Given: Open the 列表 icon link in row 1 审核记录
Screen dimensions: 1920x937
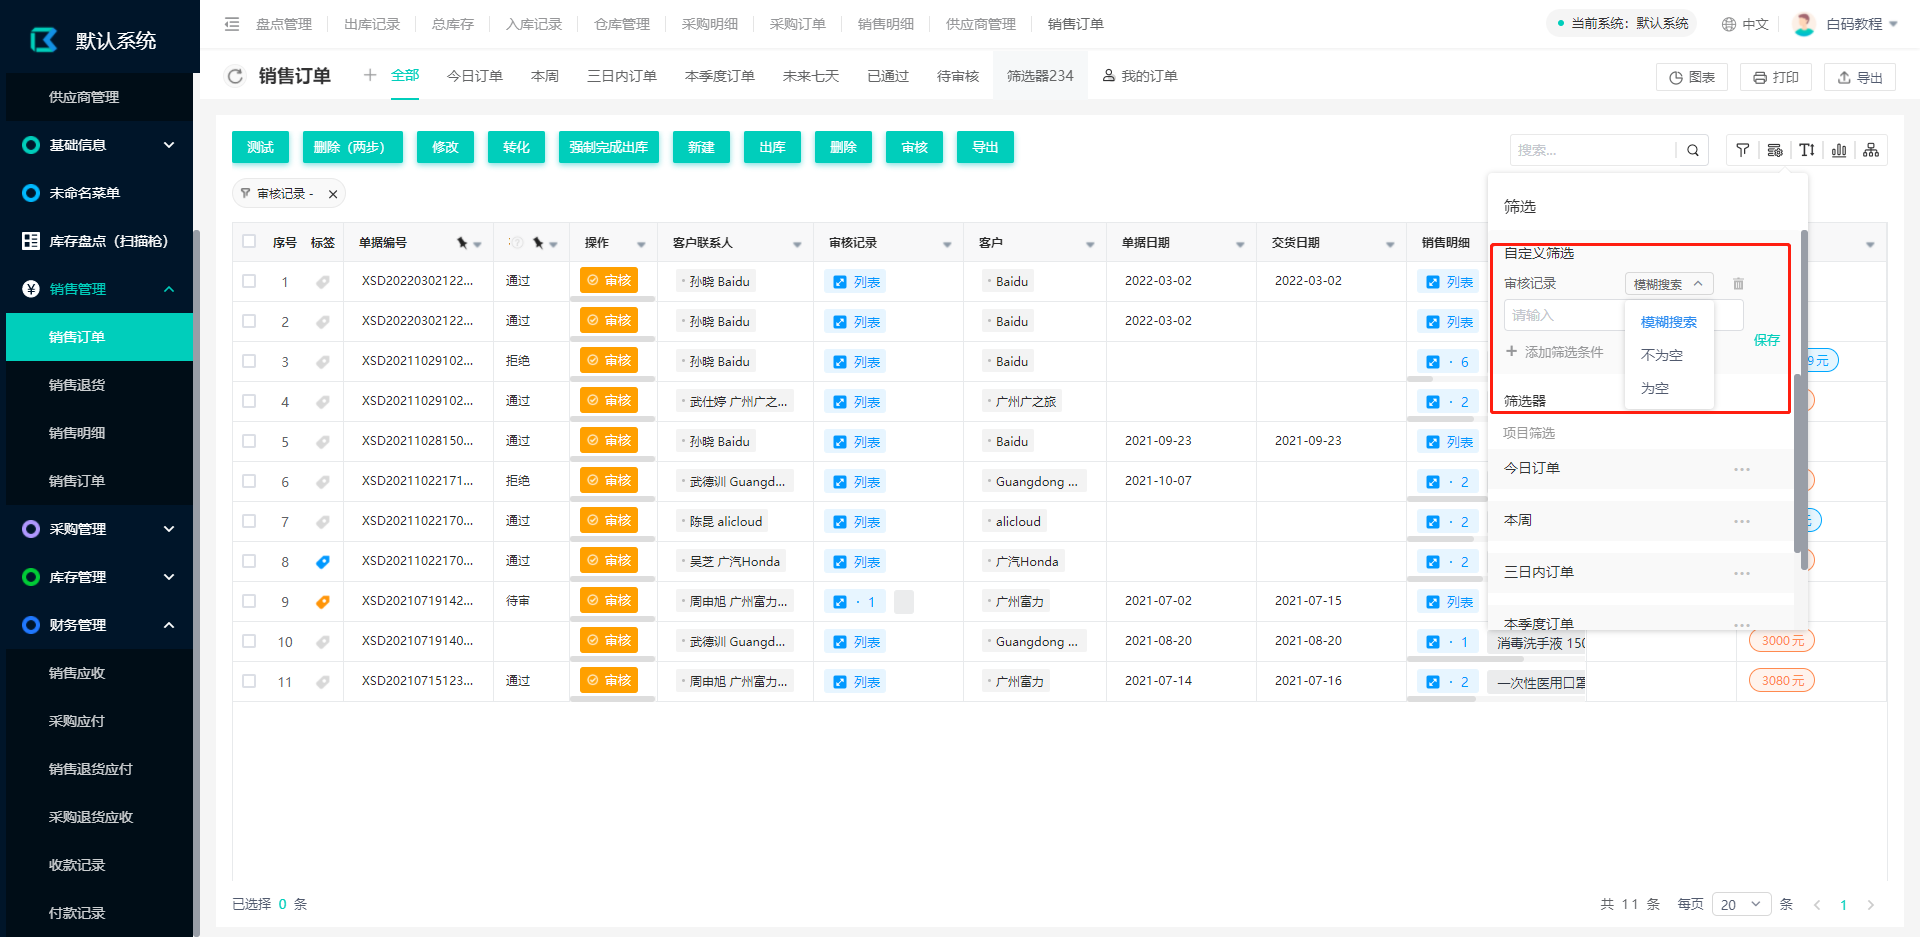Looking at the screenshot, I should pyautogui.click(x=857, y=282).
